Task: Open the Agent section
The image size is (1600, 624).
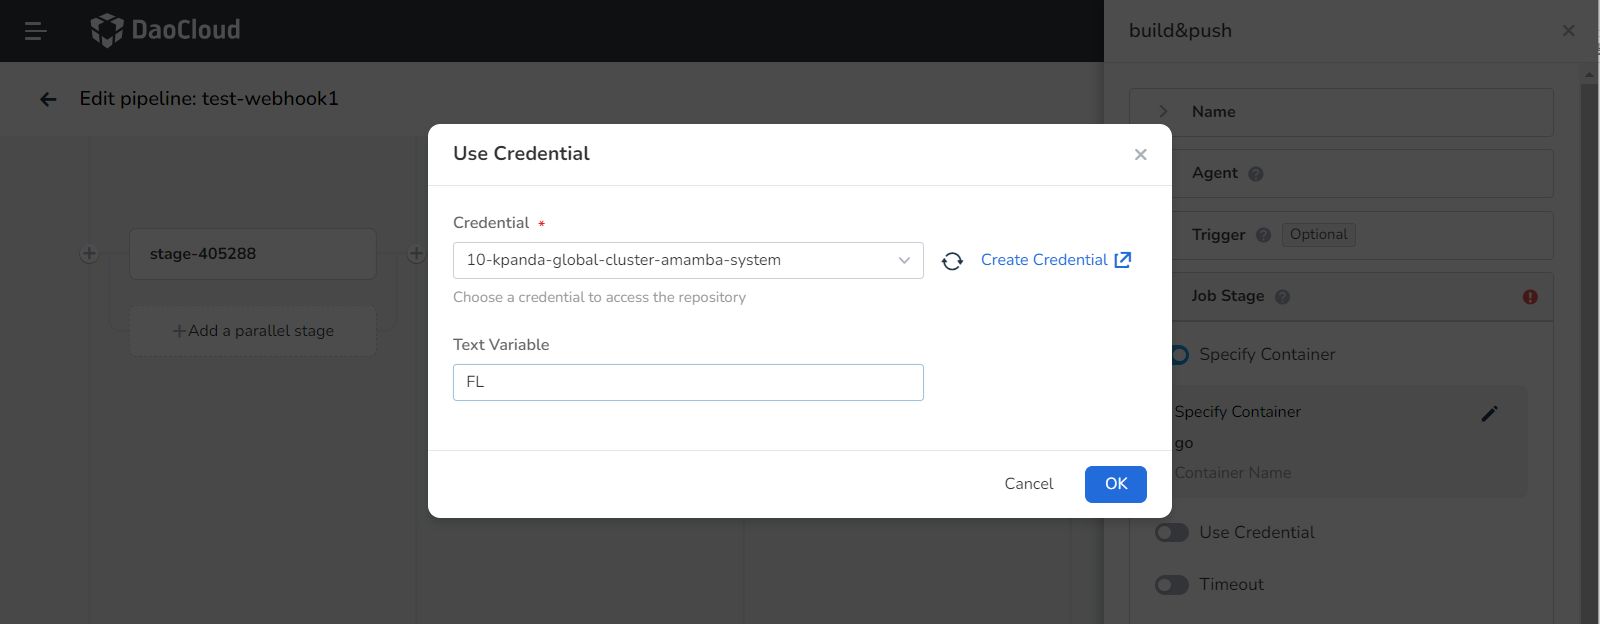Action: (x=1341, y=174)
